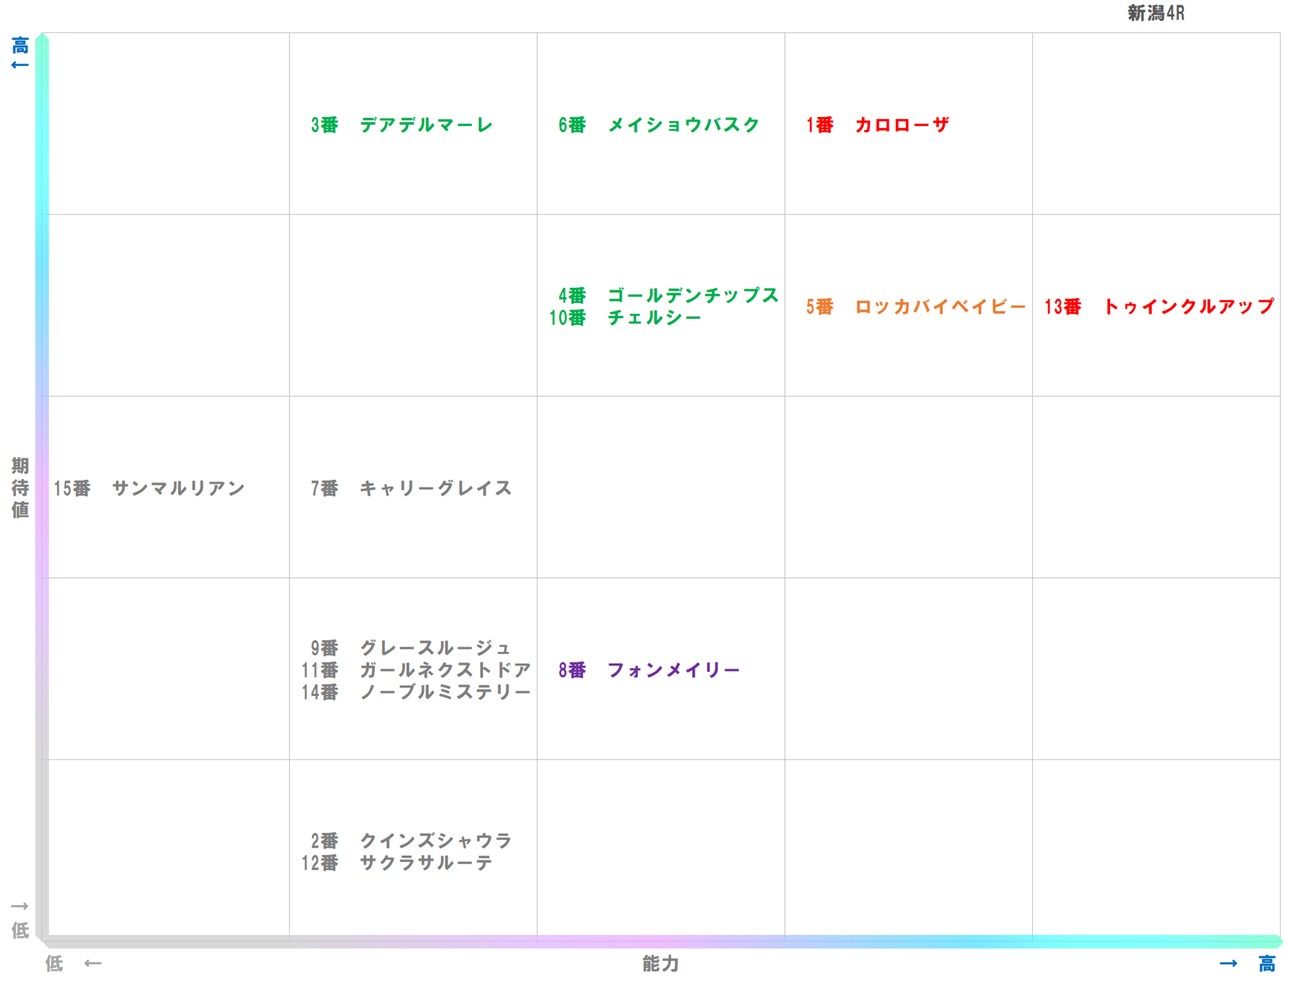Select 15番 サンマルリアン
The image size is (1291, 983).
tap(149, 488)
